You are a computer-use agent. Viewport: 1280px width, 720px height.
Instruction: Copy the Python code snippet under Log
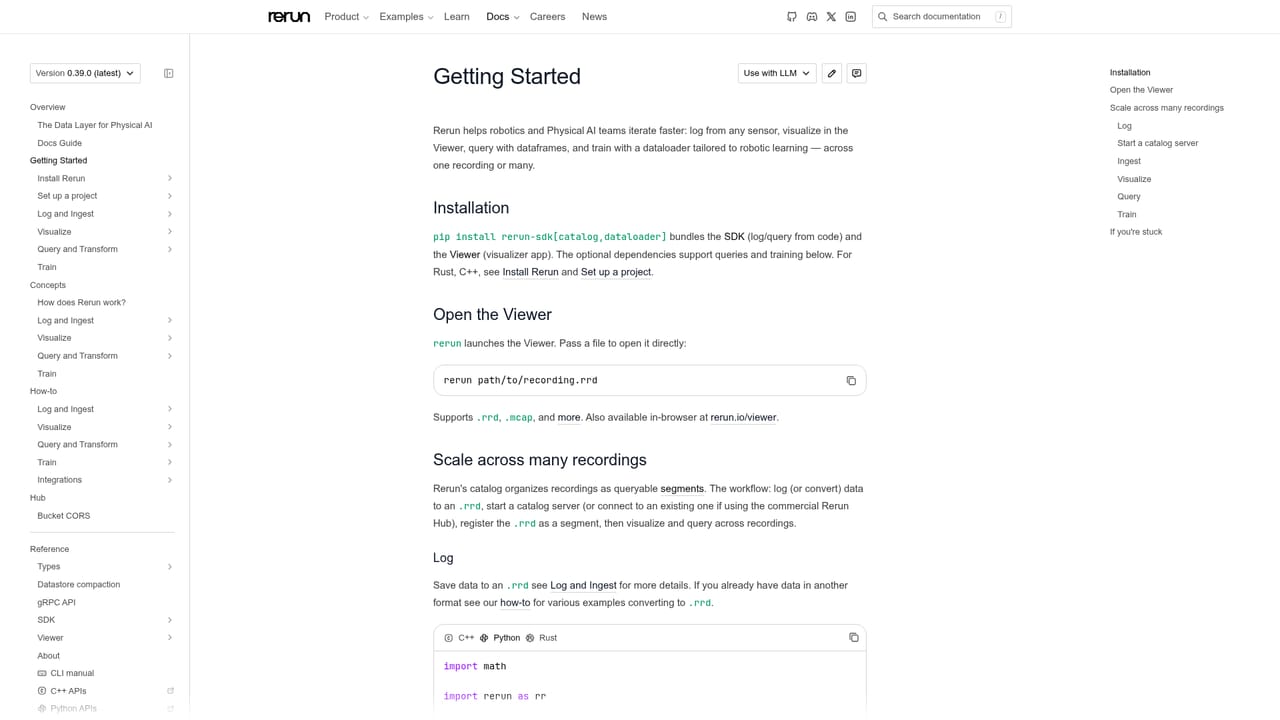click(853, 638)
